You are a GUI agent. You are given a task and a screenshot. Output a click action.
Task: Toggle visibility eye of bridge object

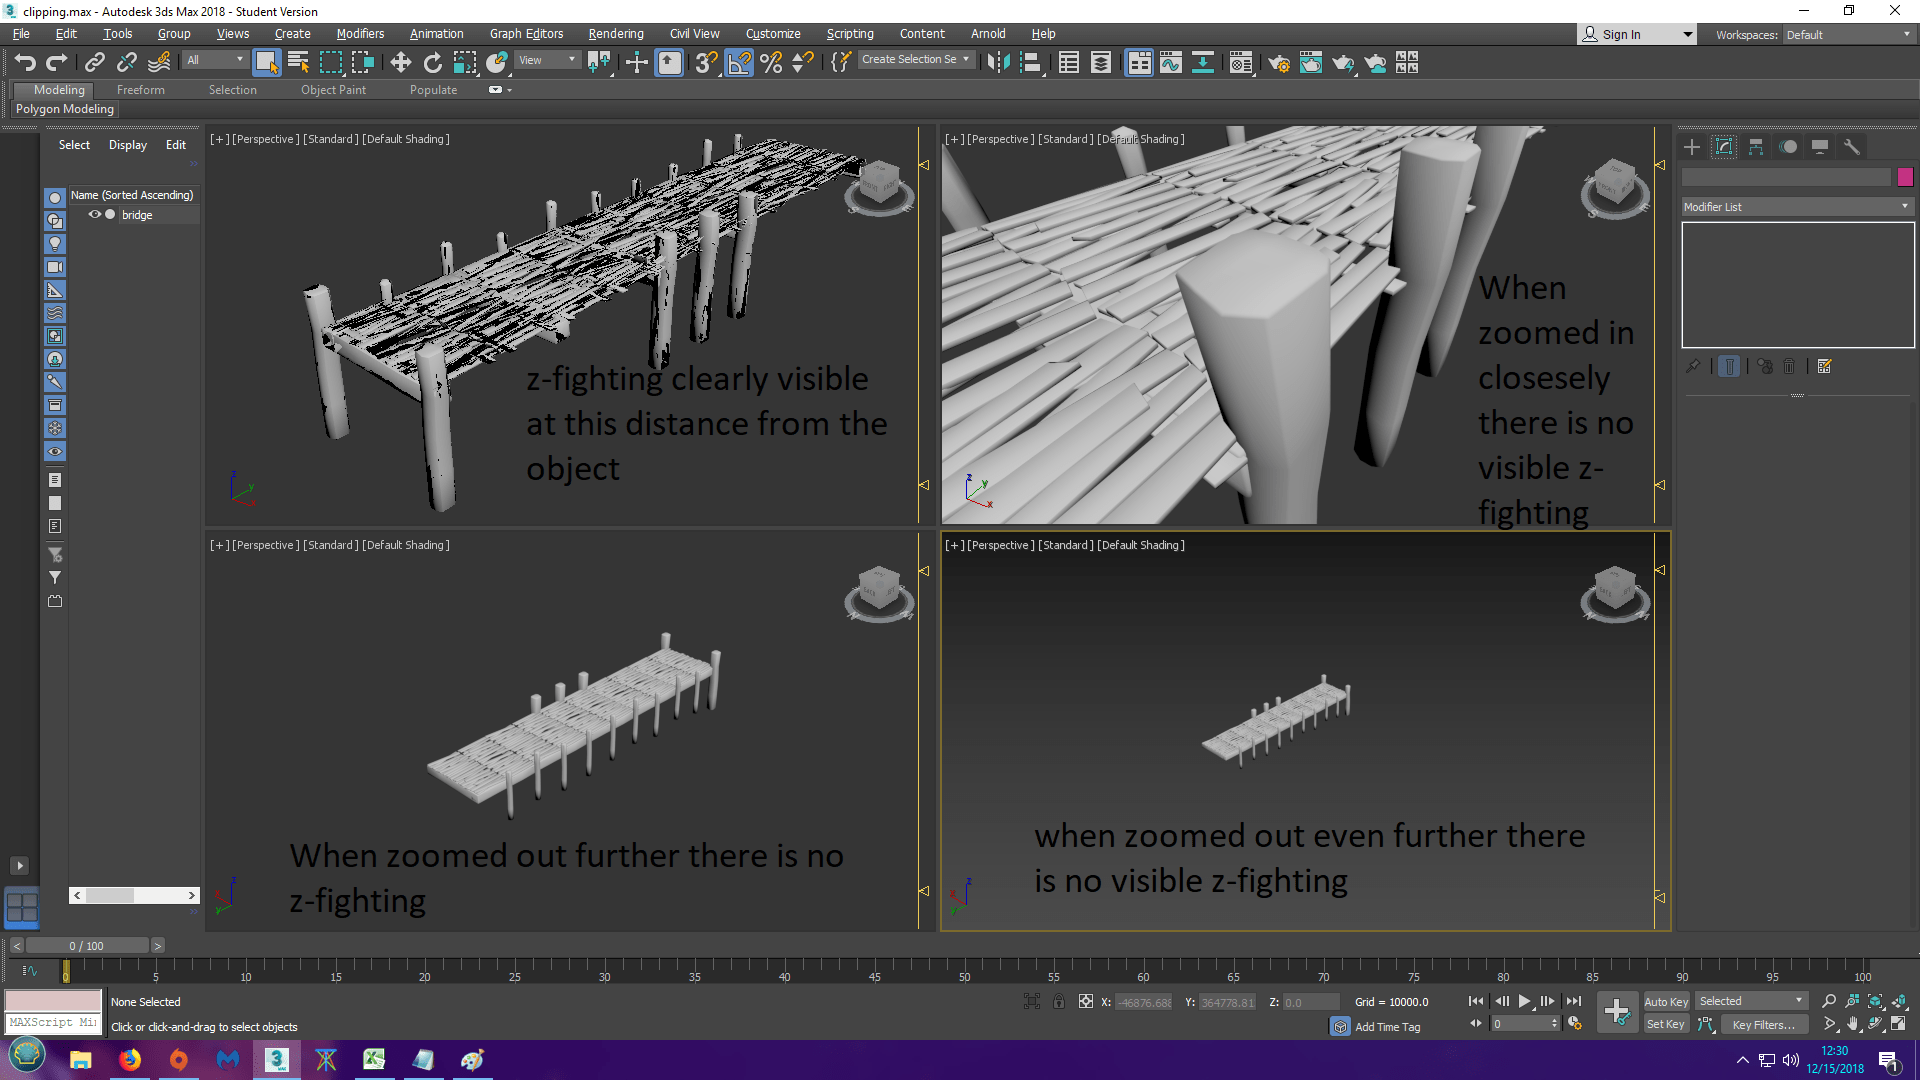click(95, 215)
